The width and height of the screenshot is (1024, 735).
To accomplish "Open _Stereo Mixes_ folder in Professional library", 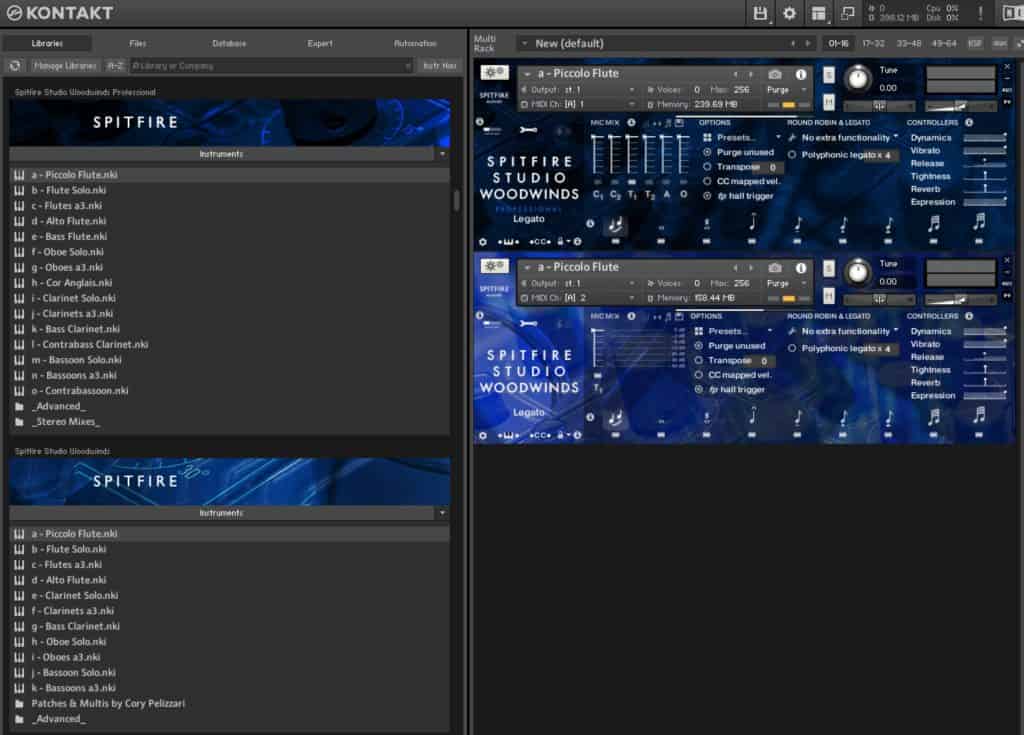I will [65, 421].
